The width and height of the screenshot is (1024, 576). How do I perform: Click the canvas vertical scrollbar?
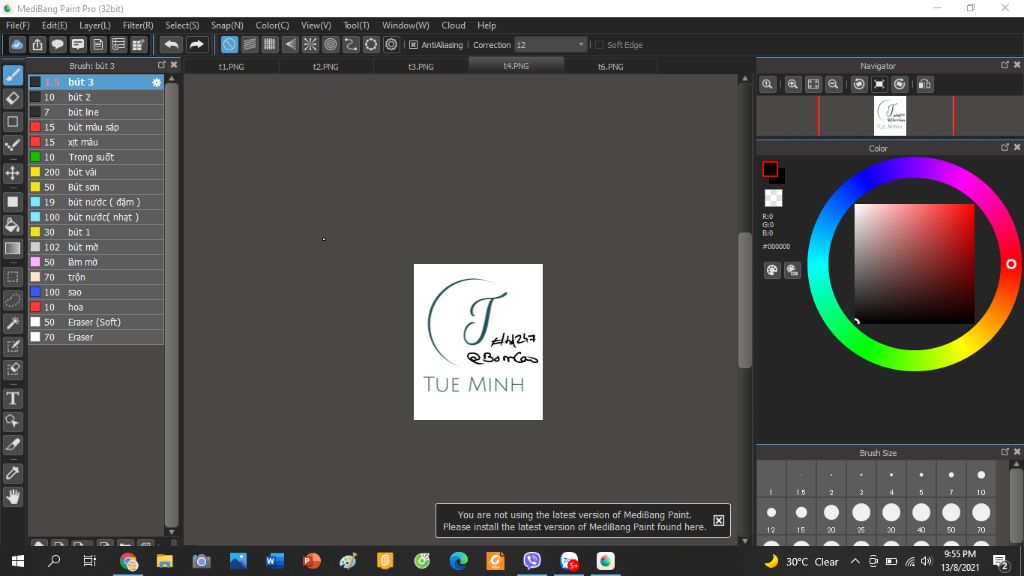coord(745,300)
